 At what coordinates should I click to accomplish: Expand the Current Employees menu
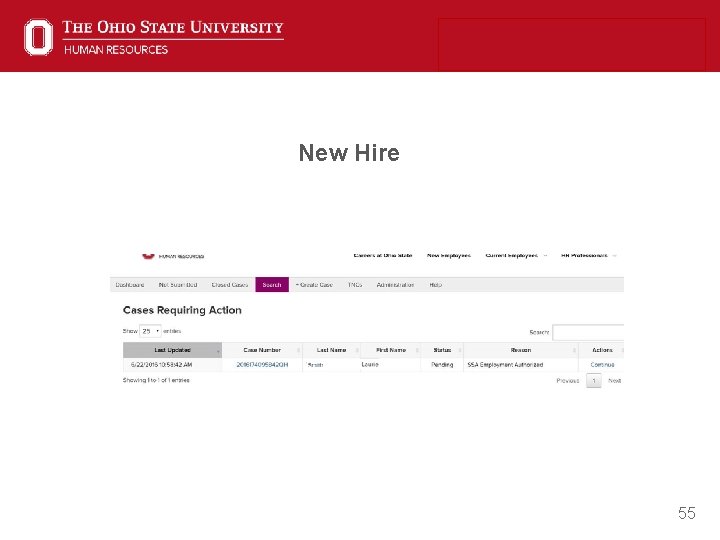[516, 255]
